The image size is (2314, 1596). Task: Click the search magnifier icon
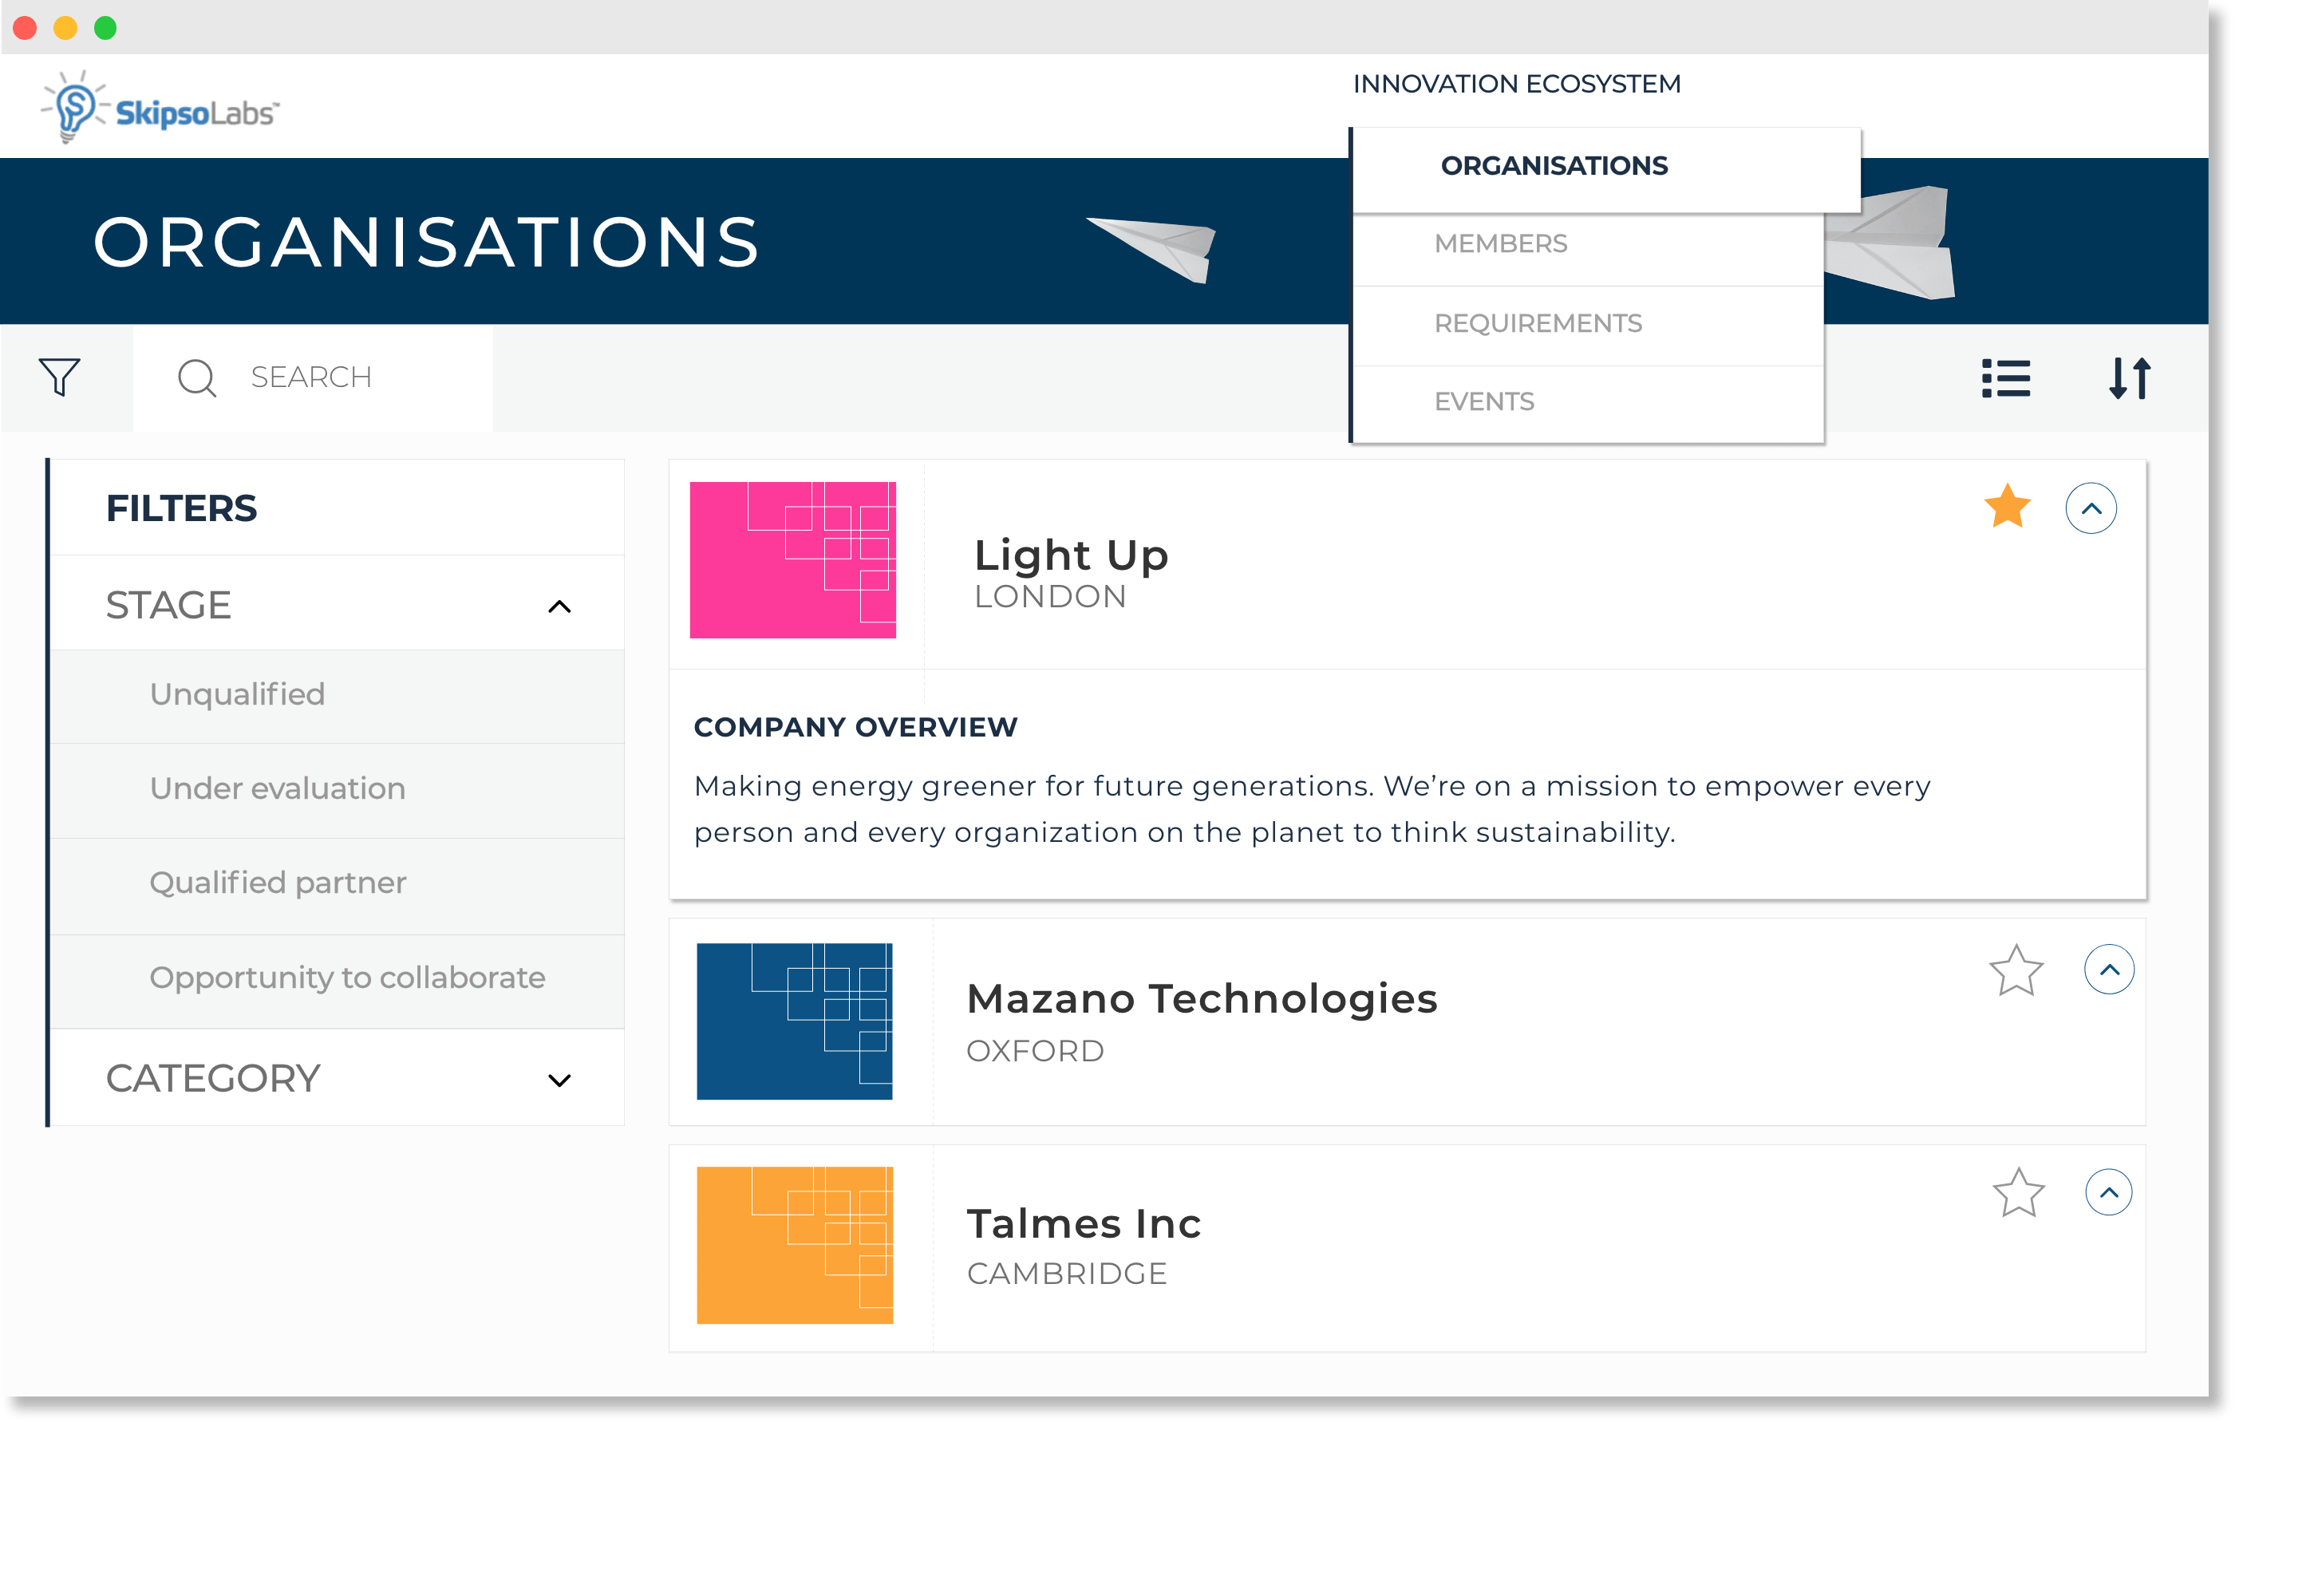(x=197, y=378)
